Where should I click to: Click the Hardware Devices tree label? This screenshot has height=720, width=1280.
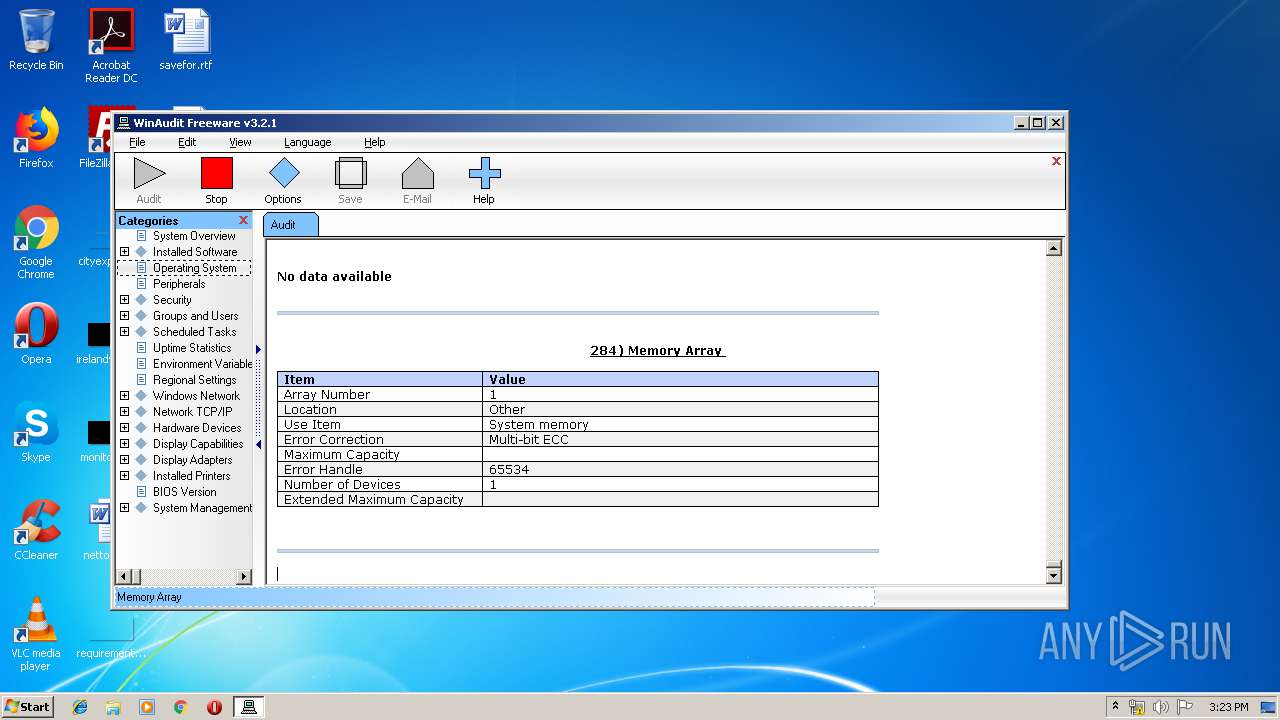point(197,428)
